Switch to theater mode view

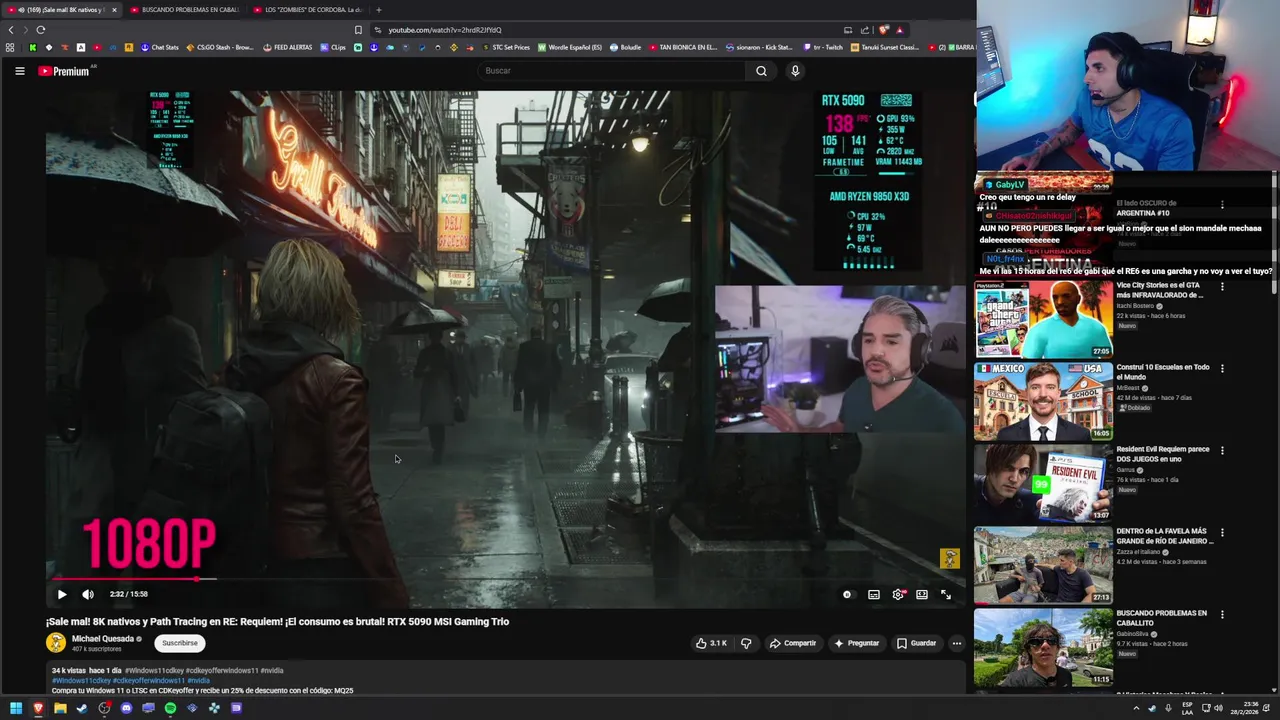click(922, 594)
